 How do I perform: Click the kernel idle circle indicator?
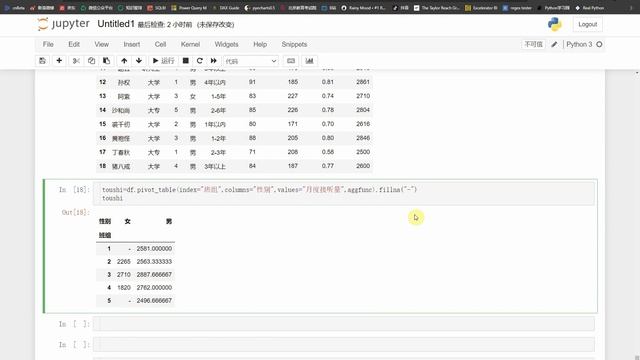pos(599,44)
